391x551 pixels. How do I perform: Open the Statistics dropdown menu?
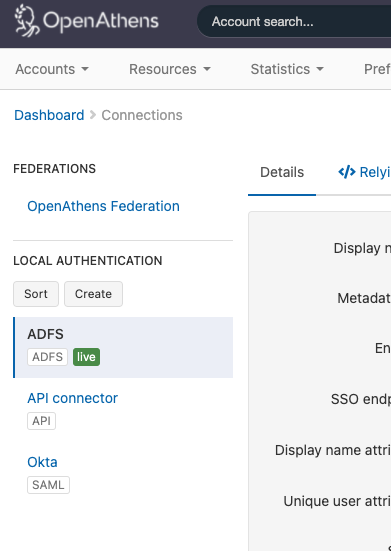coord(287,69)
